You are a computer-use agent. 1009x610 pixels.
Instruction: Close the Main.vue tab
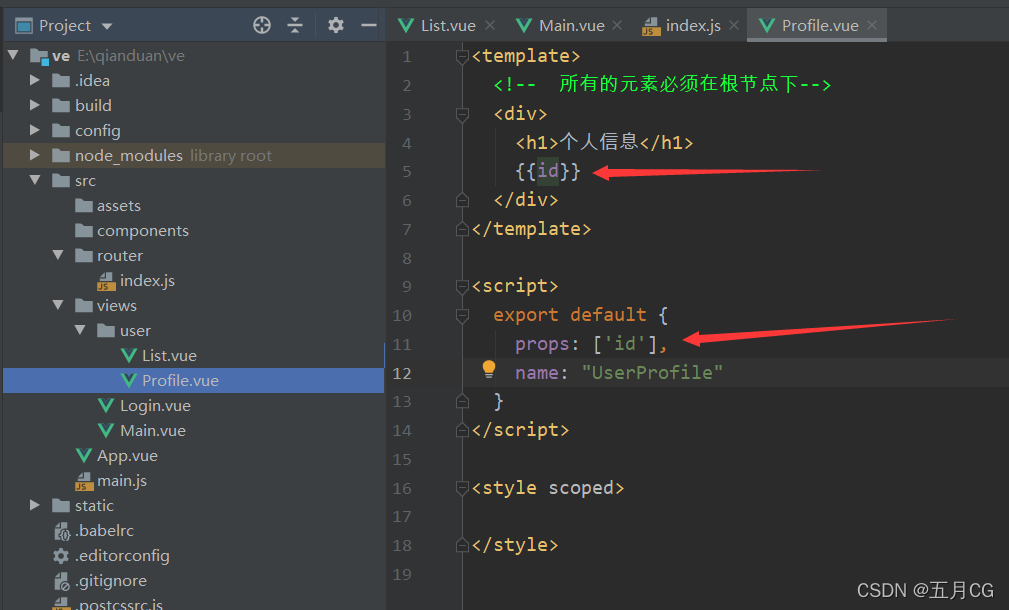coord(617,25)
